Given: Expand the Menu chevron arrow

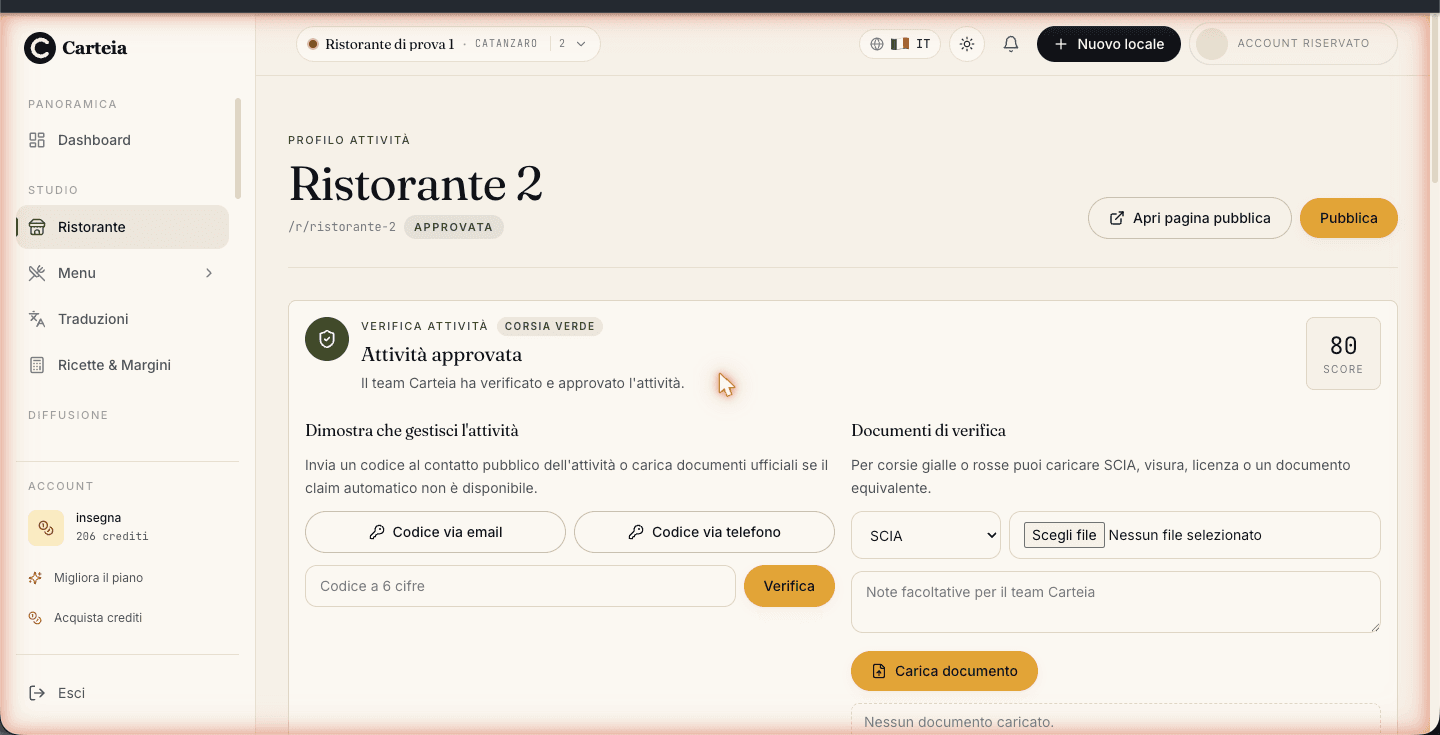Looking at the screenshot, I should (x=209, y=273).
